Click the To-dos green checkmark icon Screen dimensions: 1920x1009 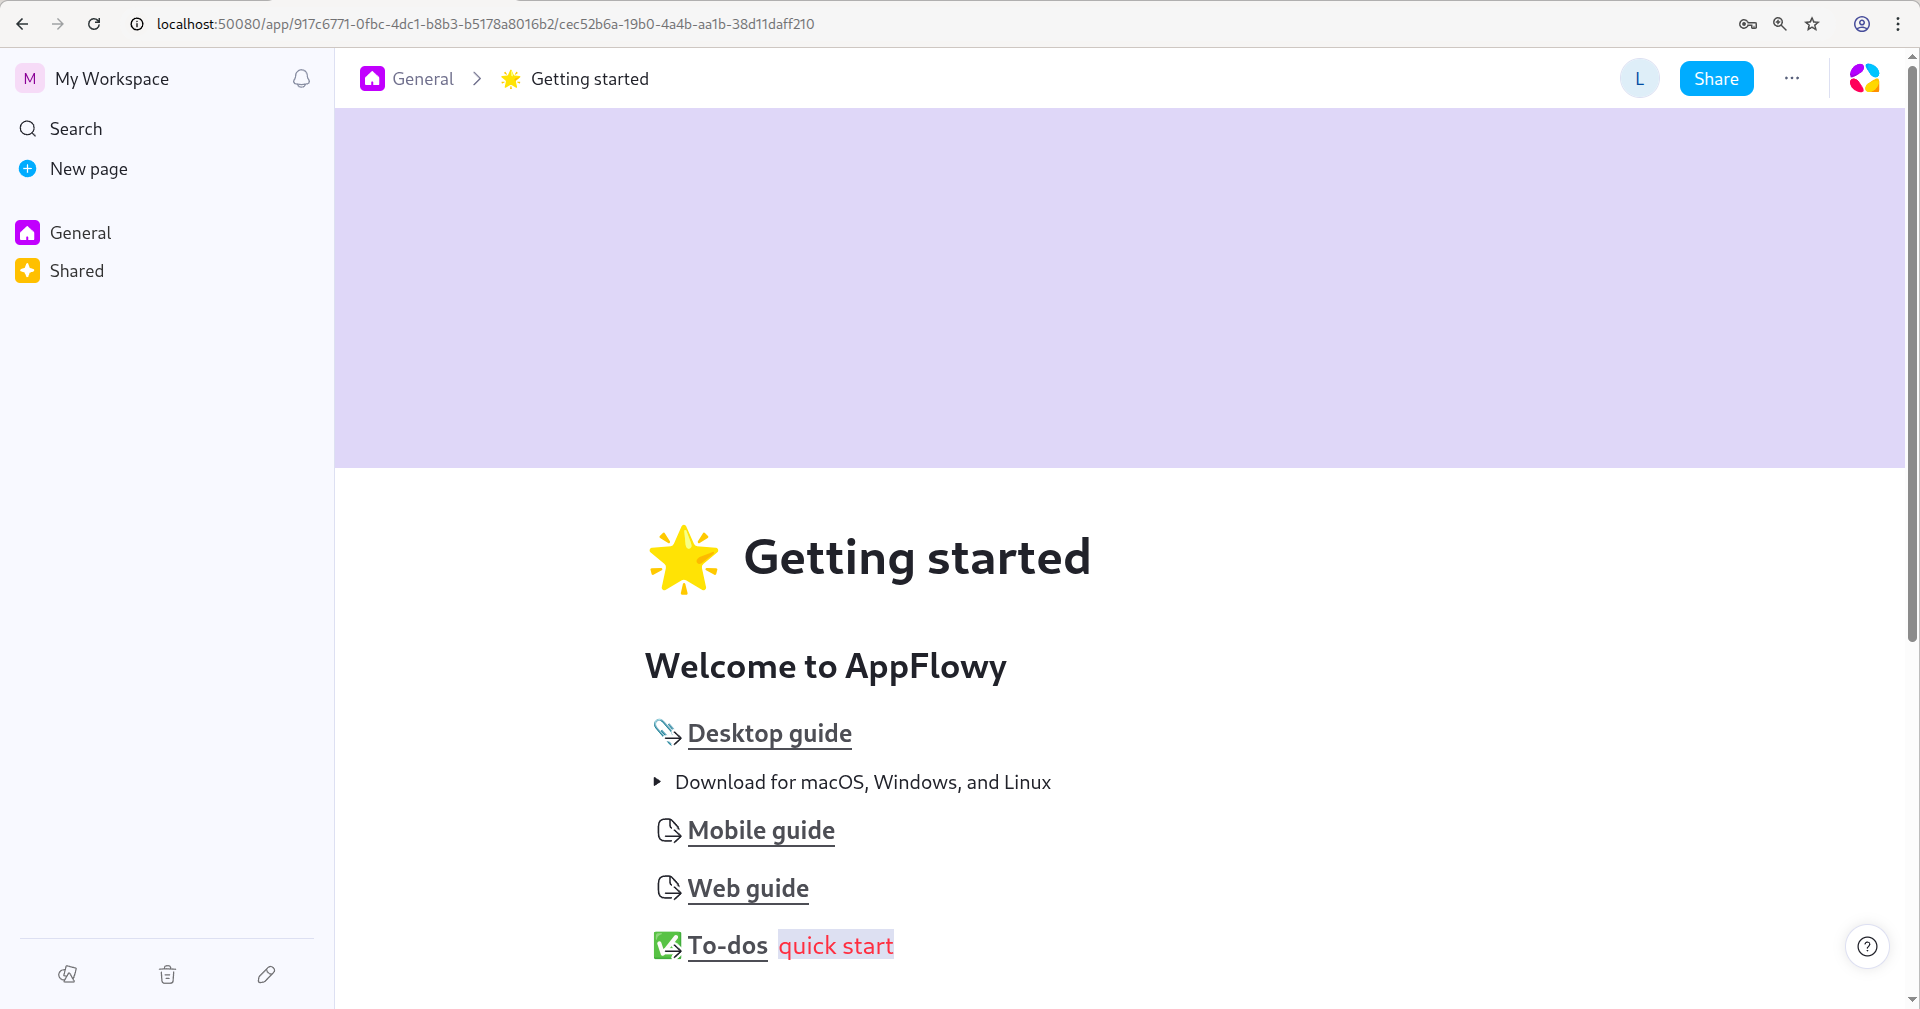667,946
